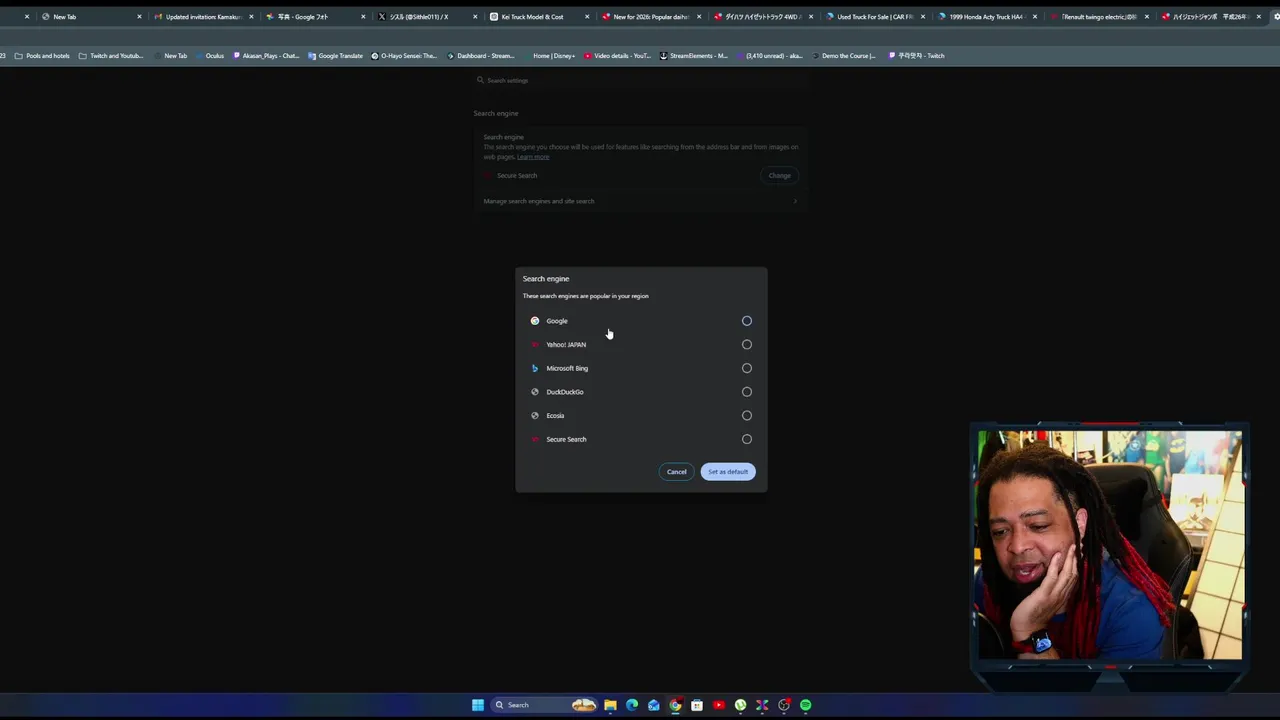The height and width of the screenshot is (720, 1280).
Task: Open the Twitch and Youtube bookmark folder
Action: click(111, 56)
